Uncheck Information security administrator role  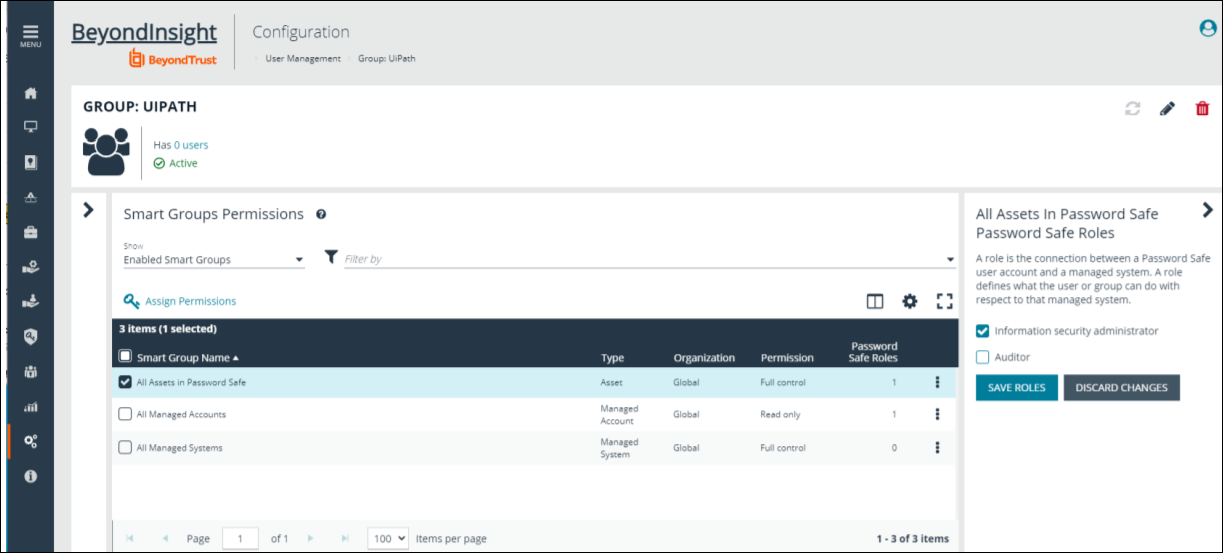[982, 331]
